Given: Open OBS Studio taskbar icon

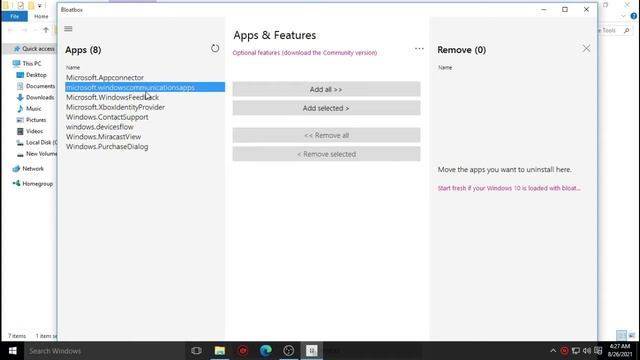Looking at the screenshot, I should click(x=289, y=351).
